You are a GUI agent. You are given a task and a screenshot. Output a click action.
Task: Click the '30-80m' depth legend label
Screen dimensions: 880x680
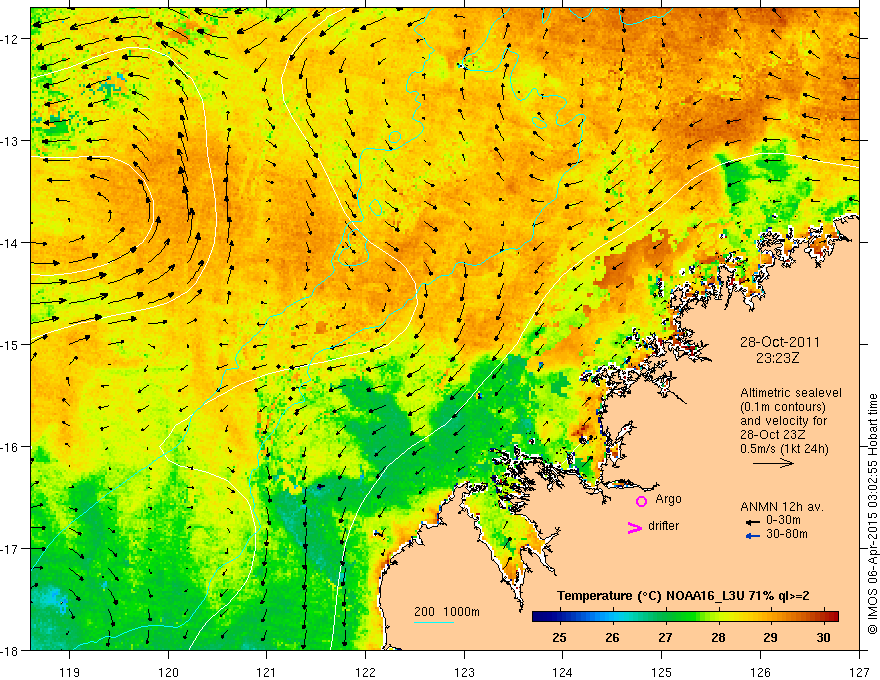pos(787,534)
